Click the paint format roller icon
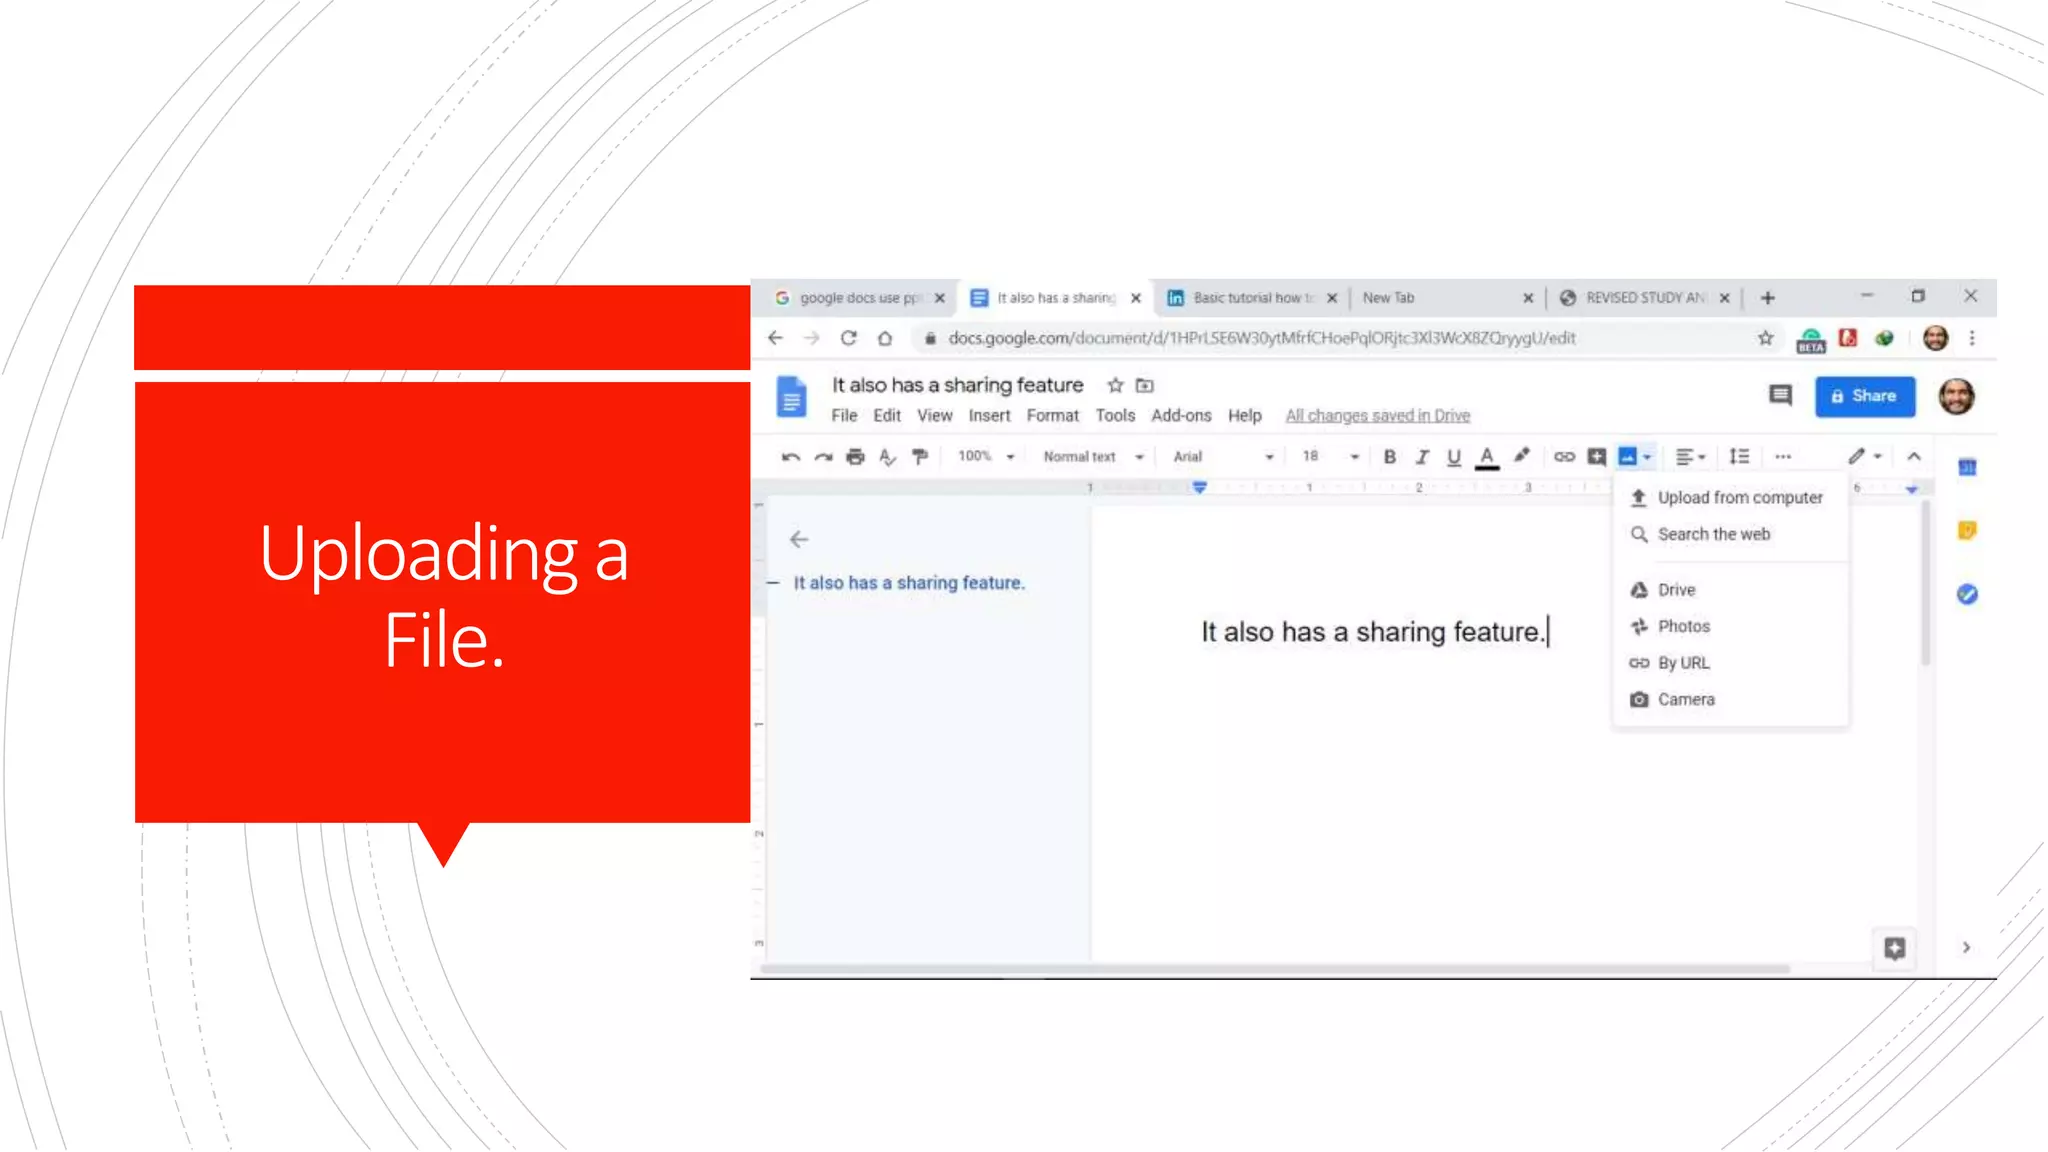2048x1152 pixels. tap(920, 457)
